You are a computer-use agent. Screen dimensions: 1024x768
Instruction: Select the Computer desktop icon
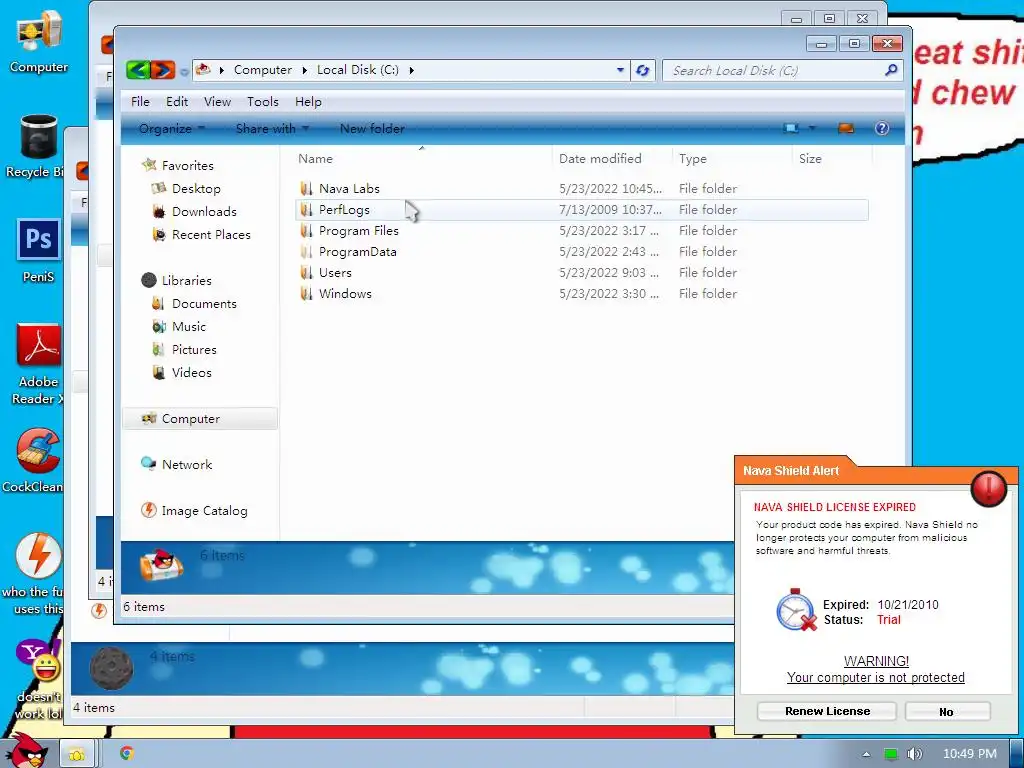click(x=39, y=41)
